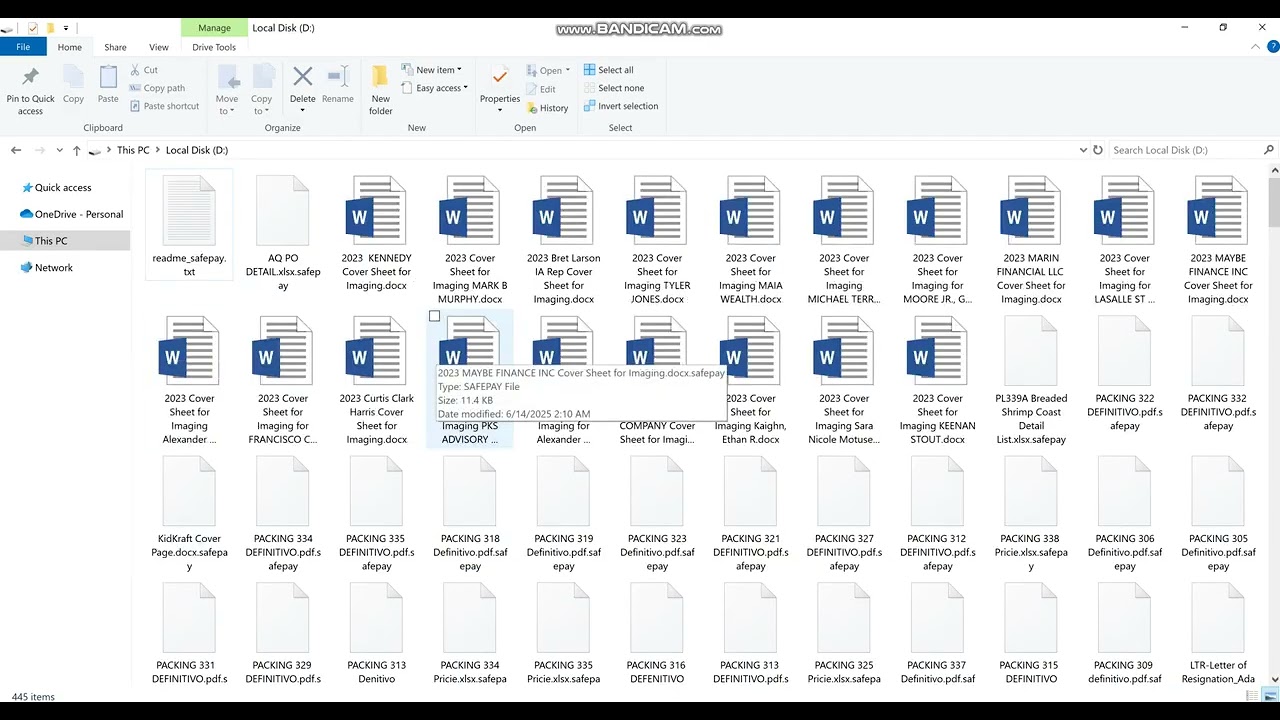This screenshot has width=1280, height=720.
Task: Click Open in ribbon Open group
Action: (548, 70)
